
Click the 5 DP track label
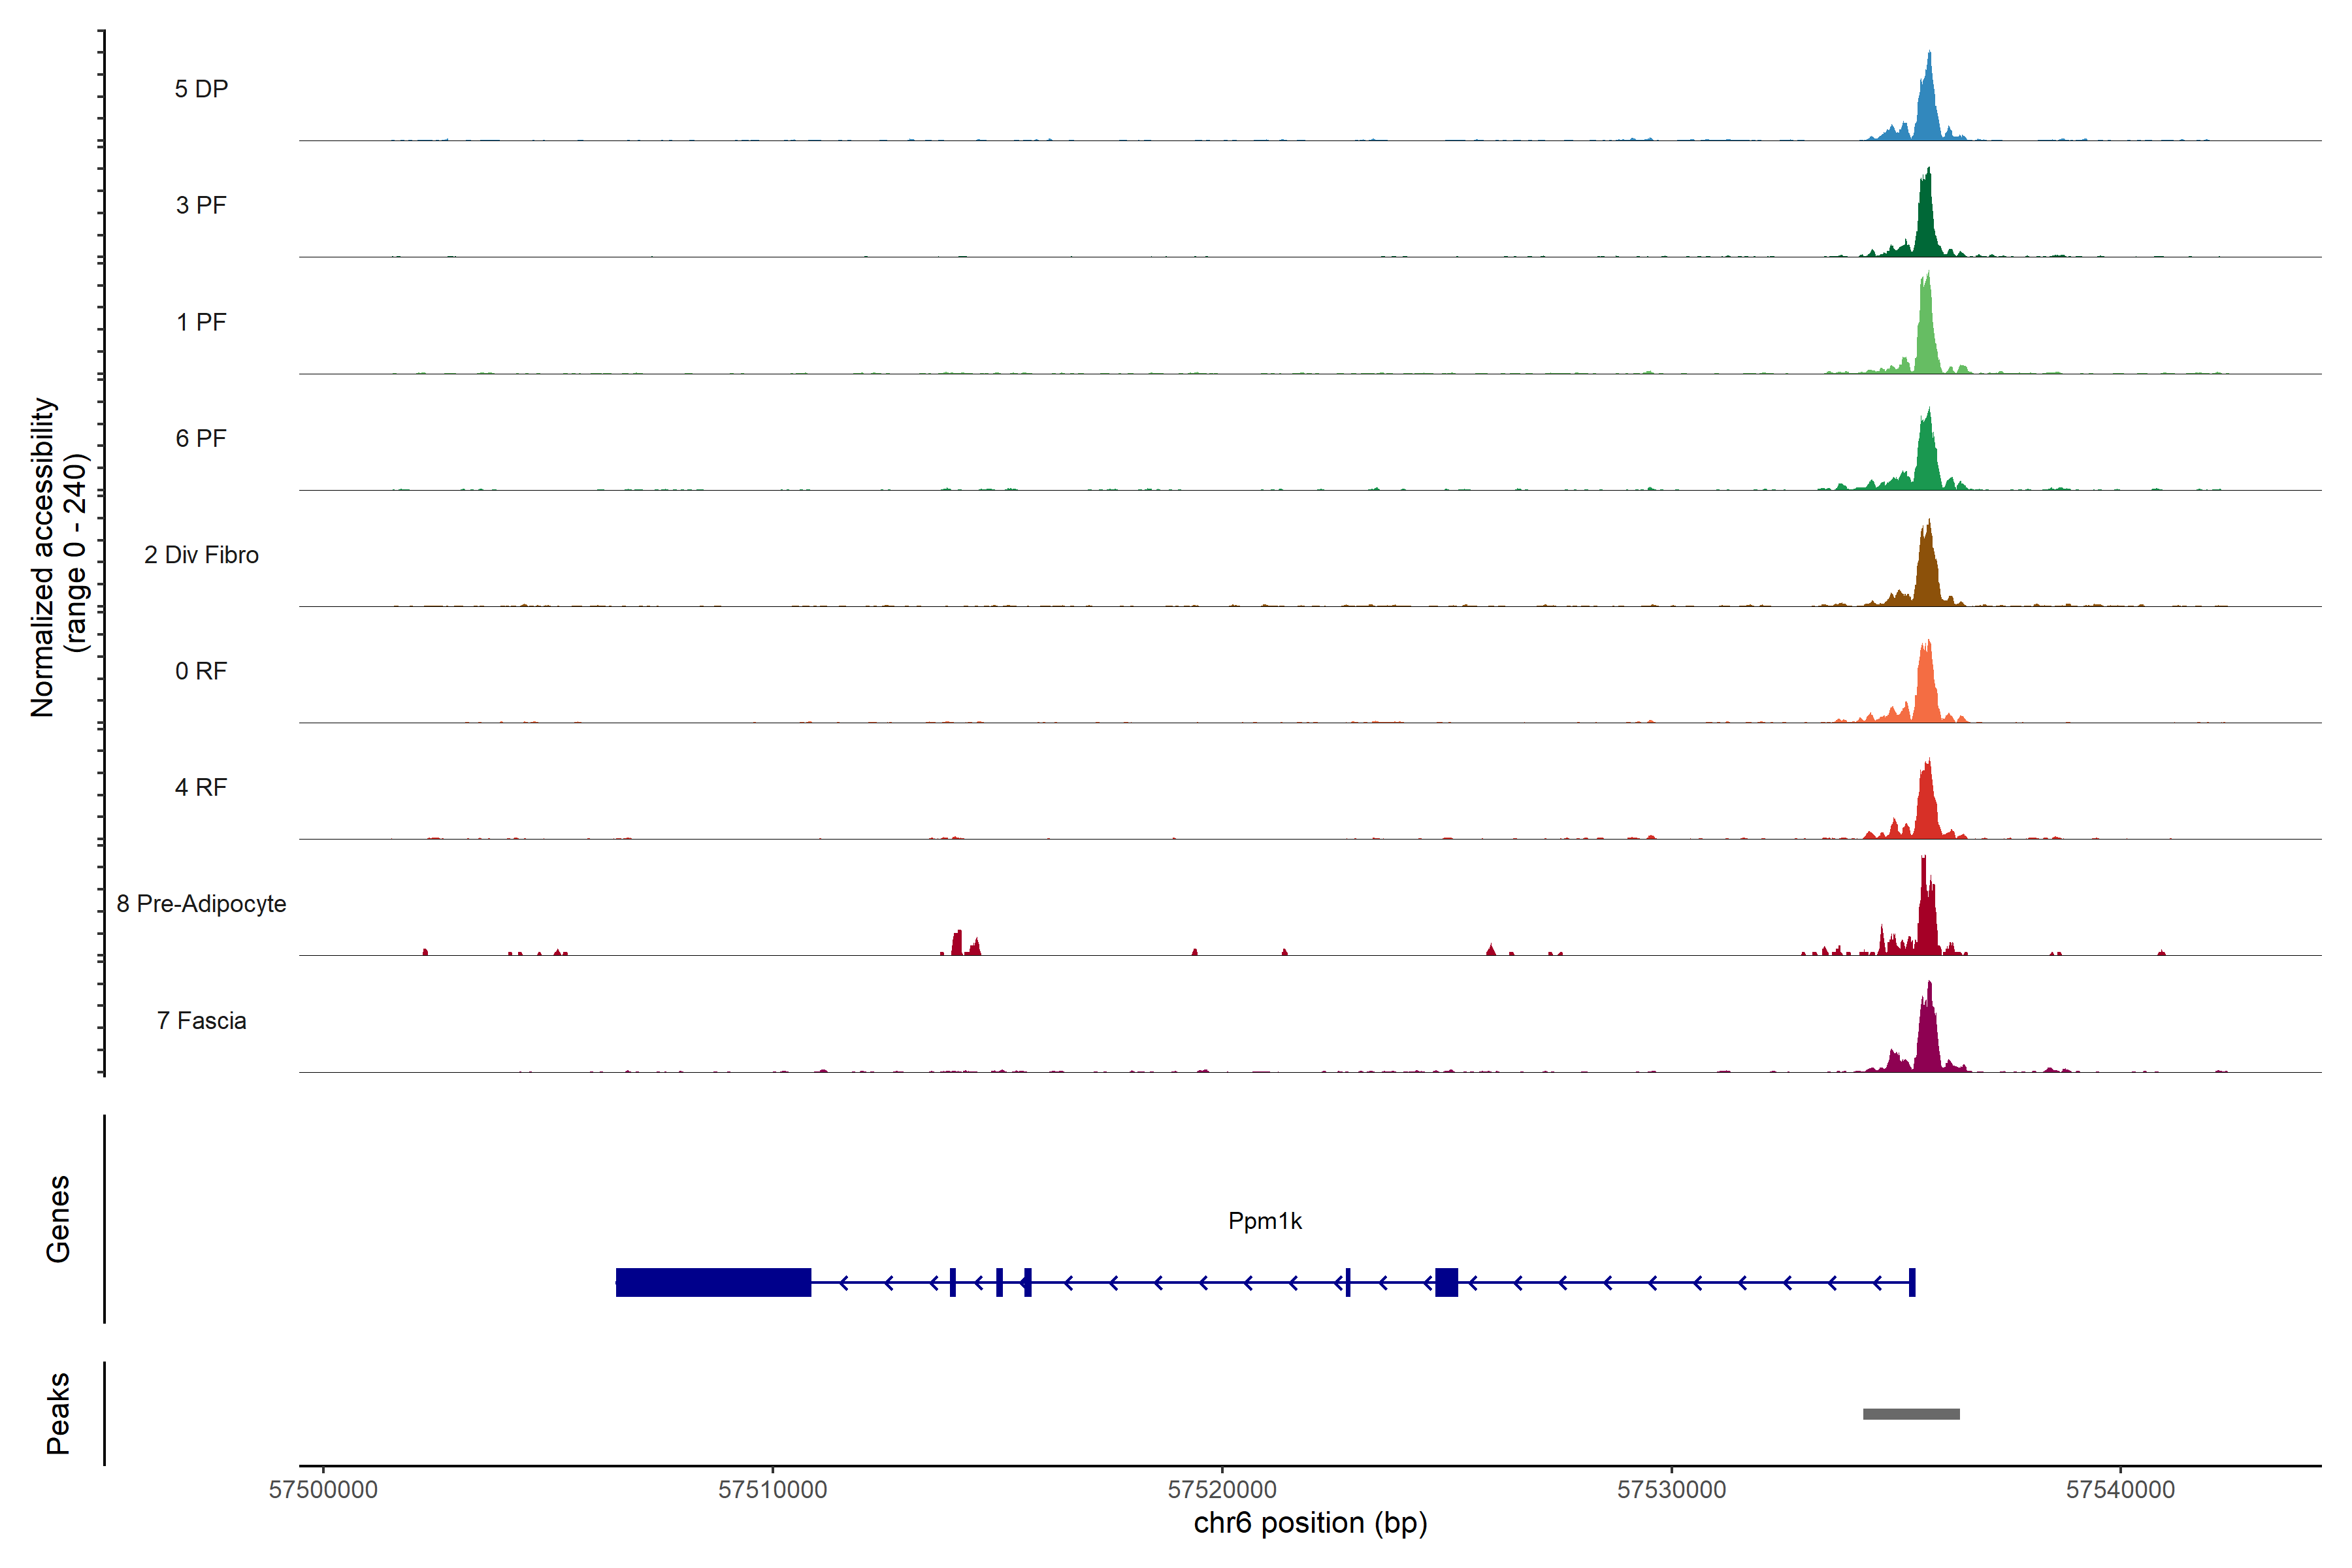coord(201,89)
